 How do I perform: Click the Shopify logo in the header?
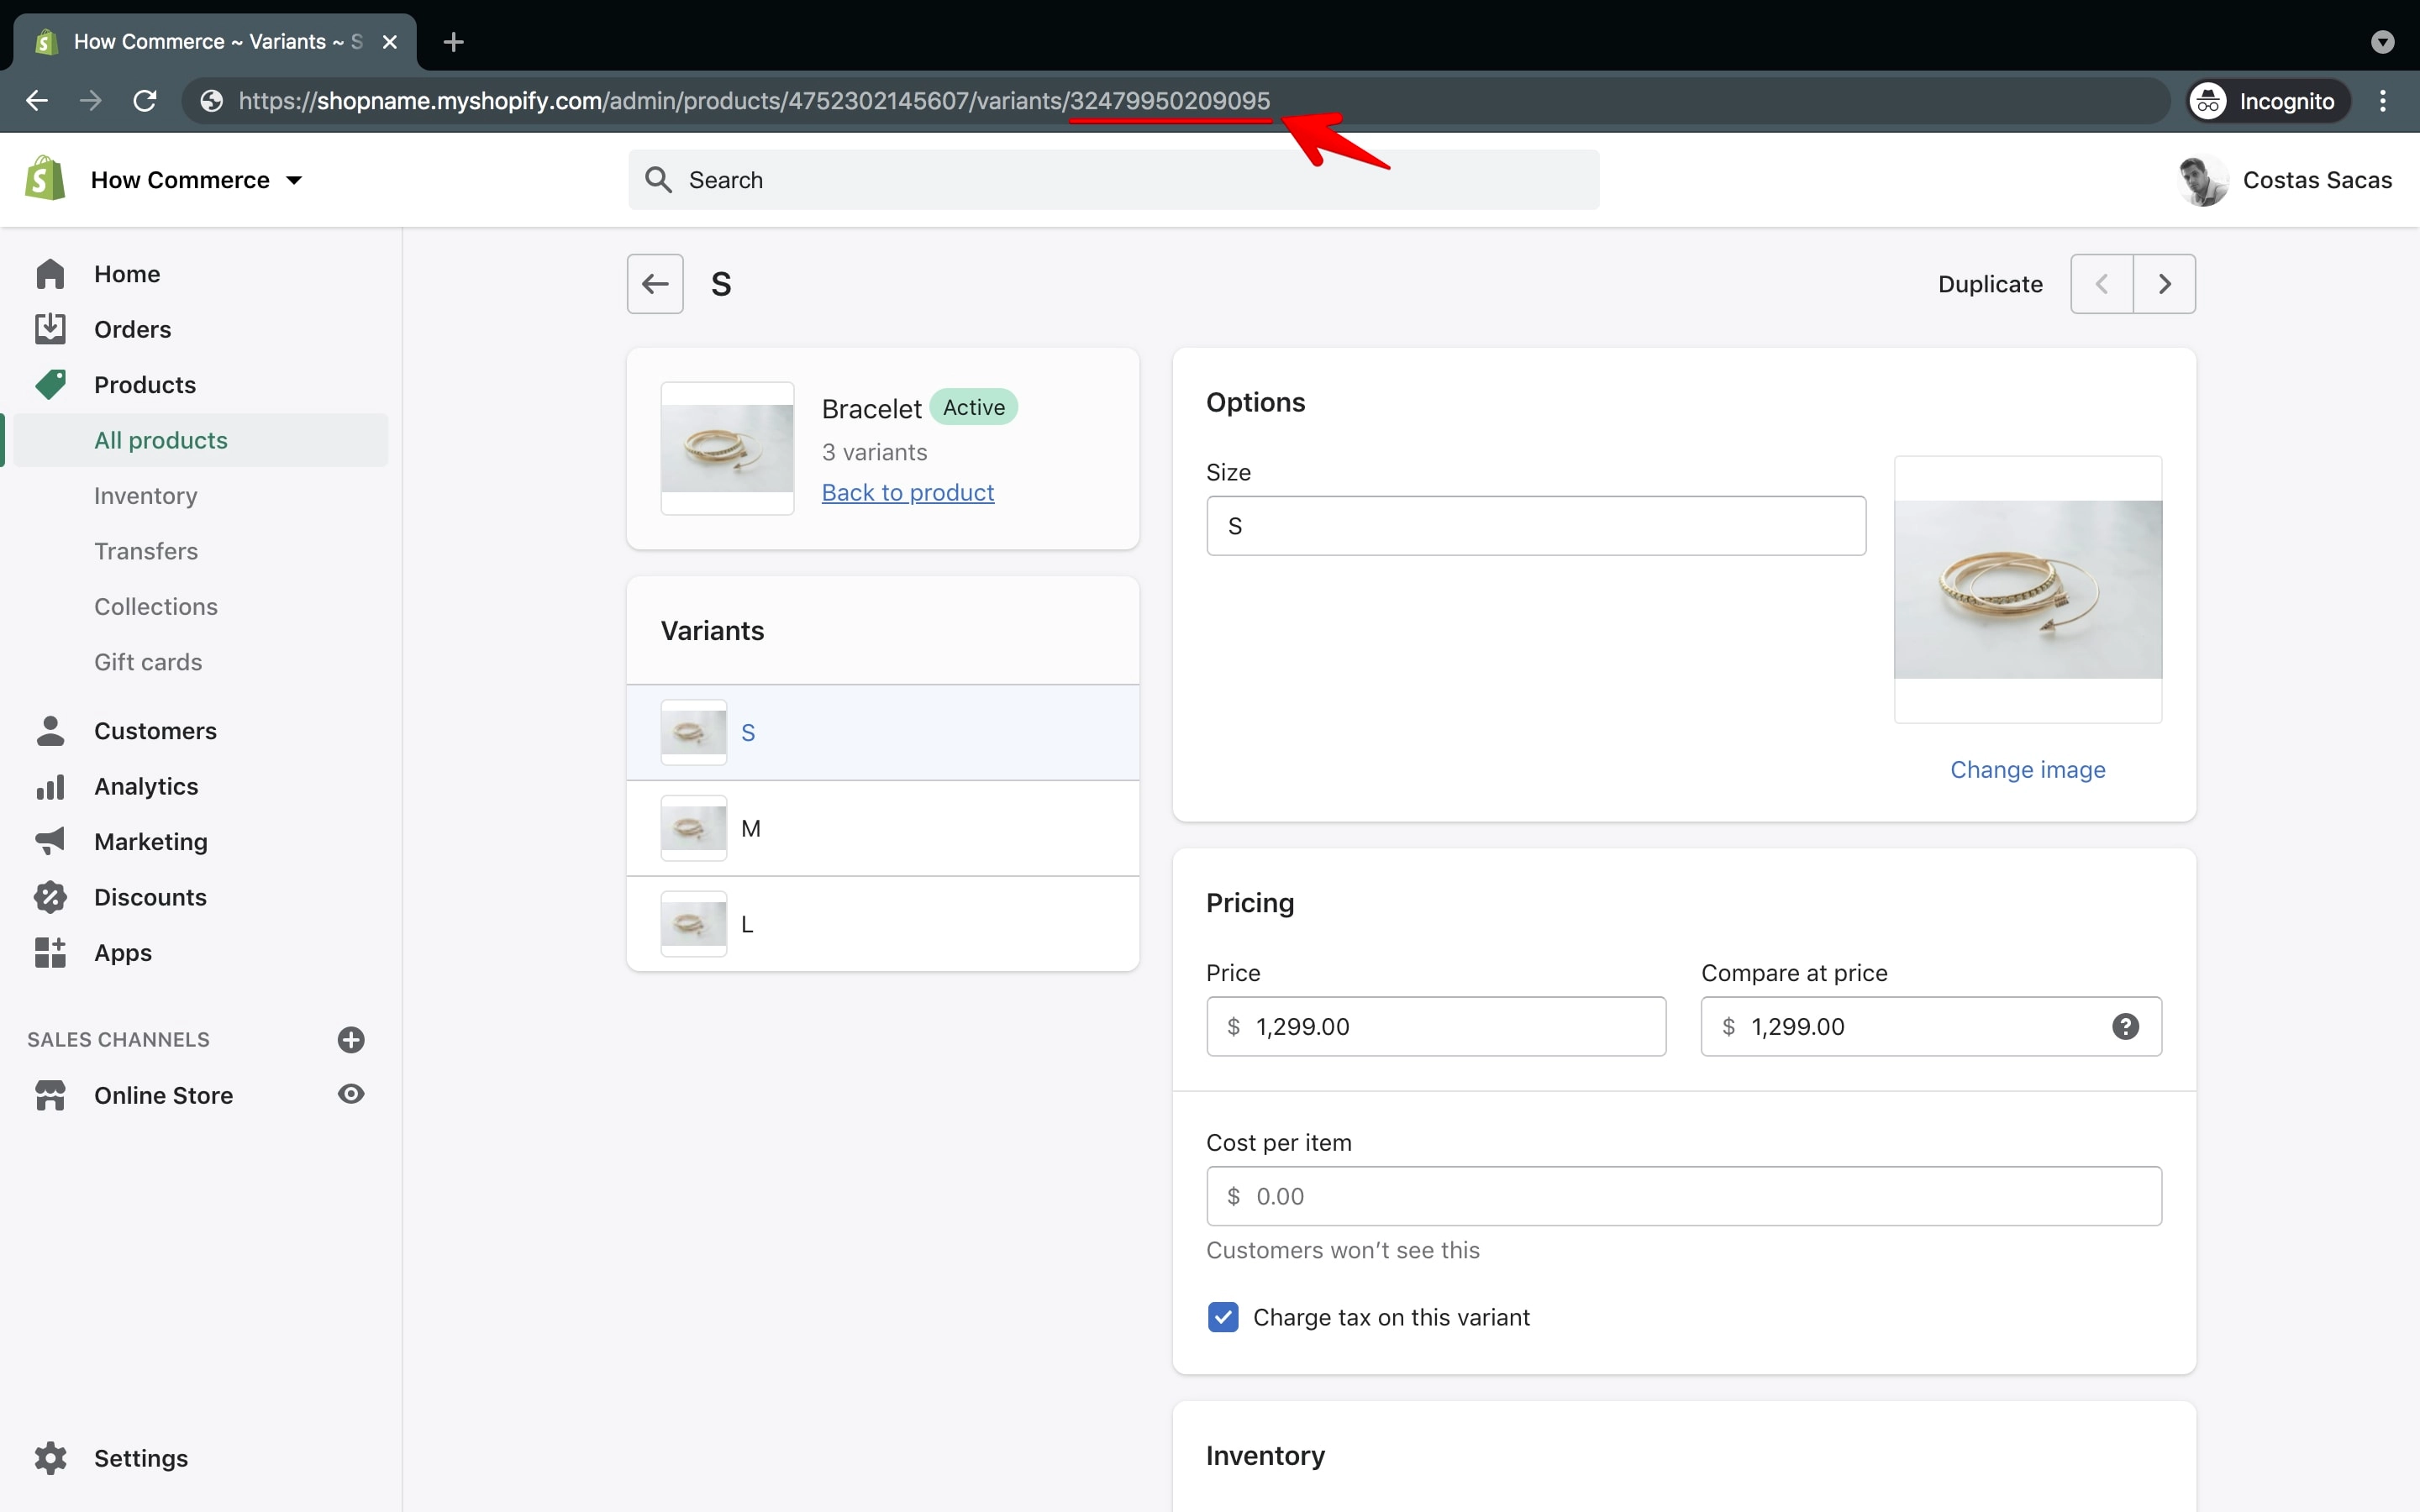pos(45,179)
